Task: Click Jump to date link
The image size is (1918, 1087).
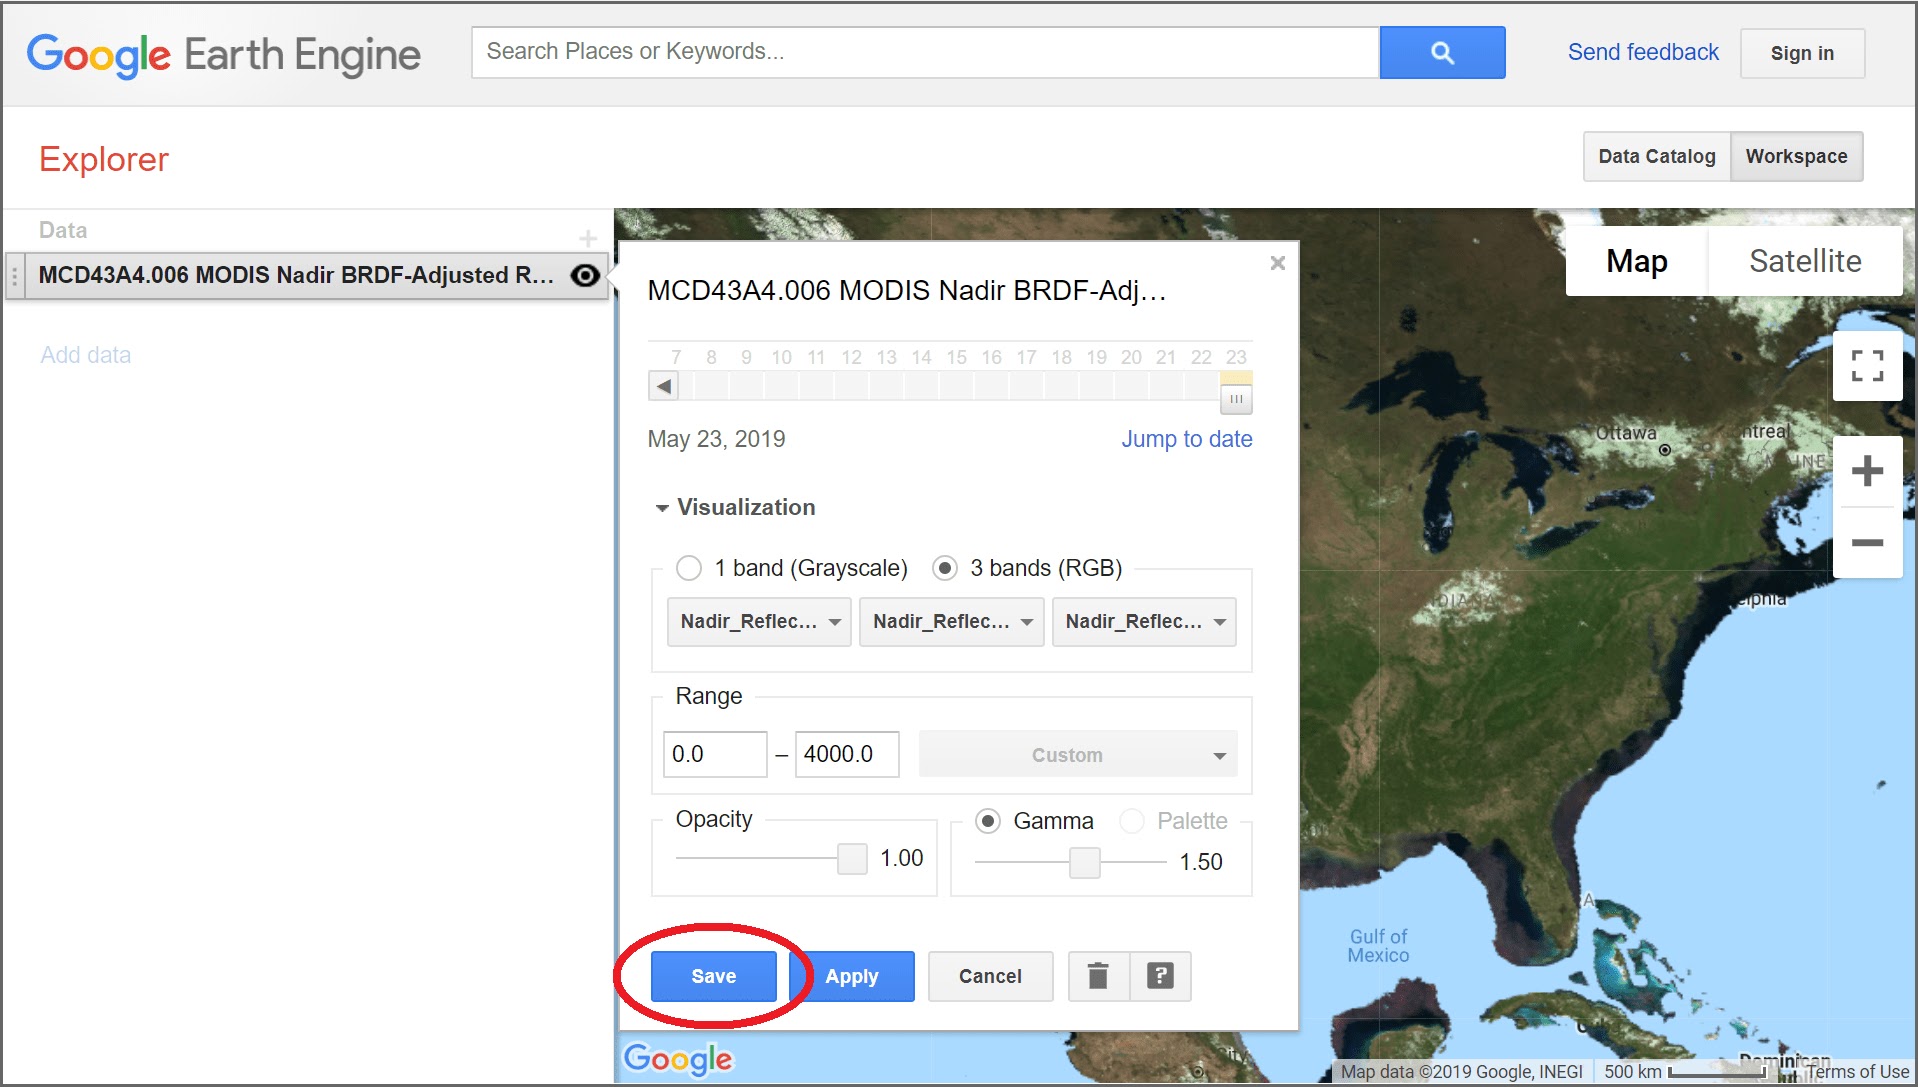Action: (1186, 439)
